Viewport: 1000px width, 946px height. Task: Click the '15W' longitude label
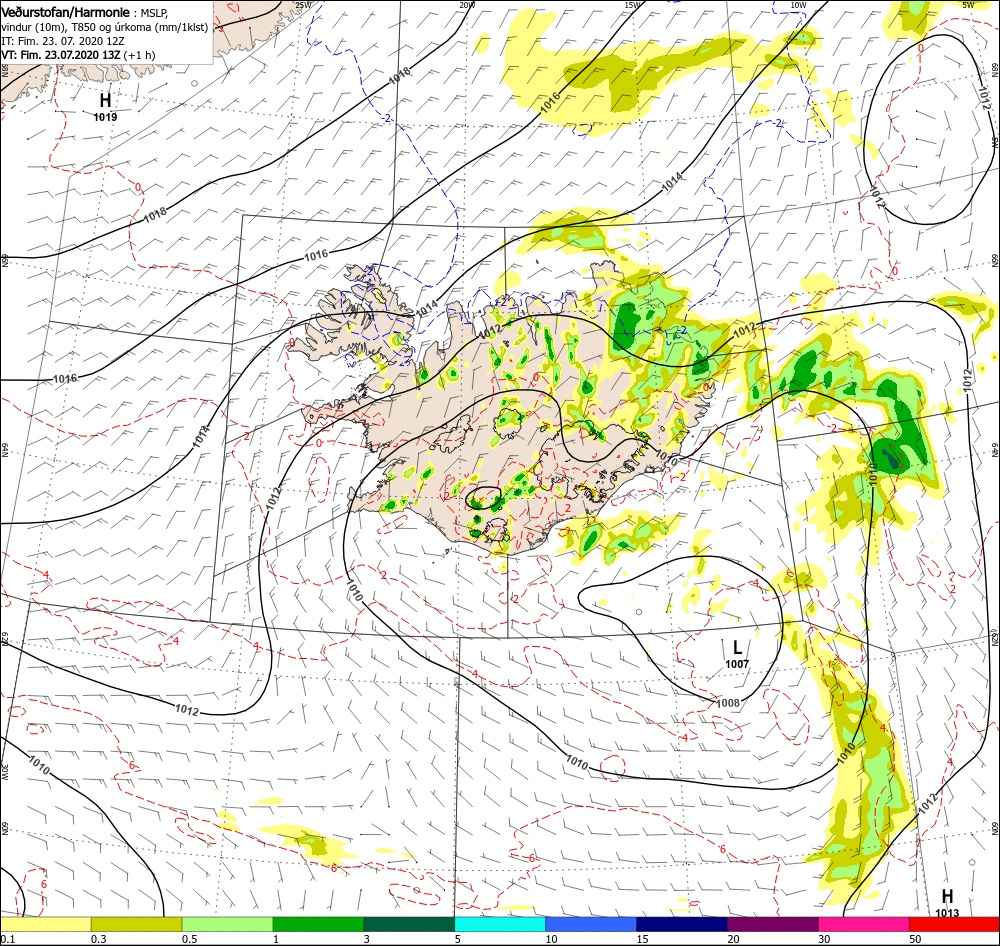point(633,5)
